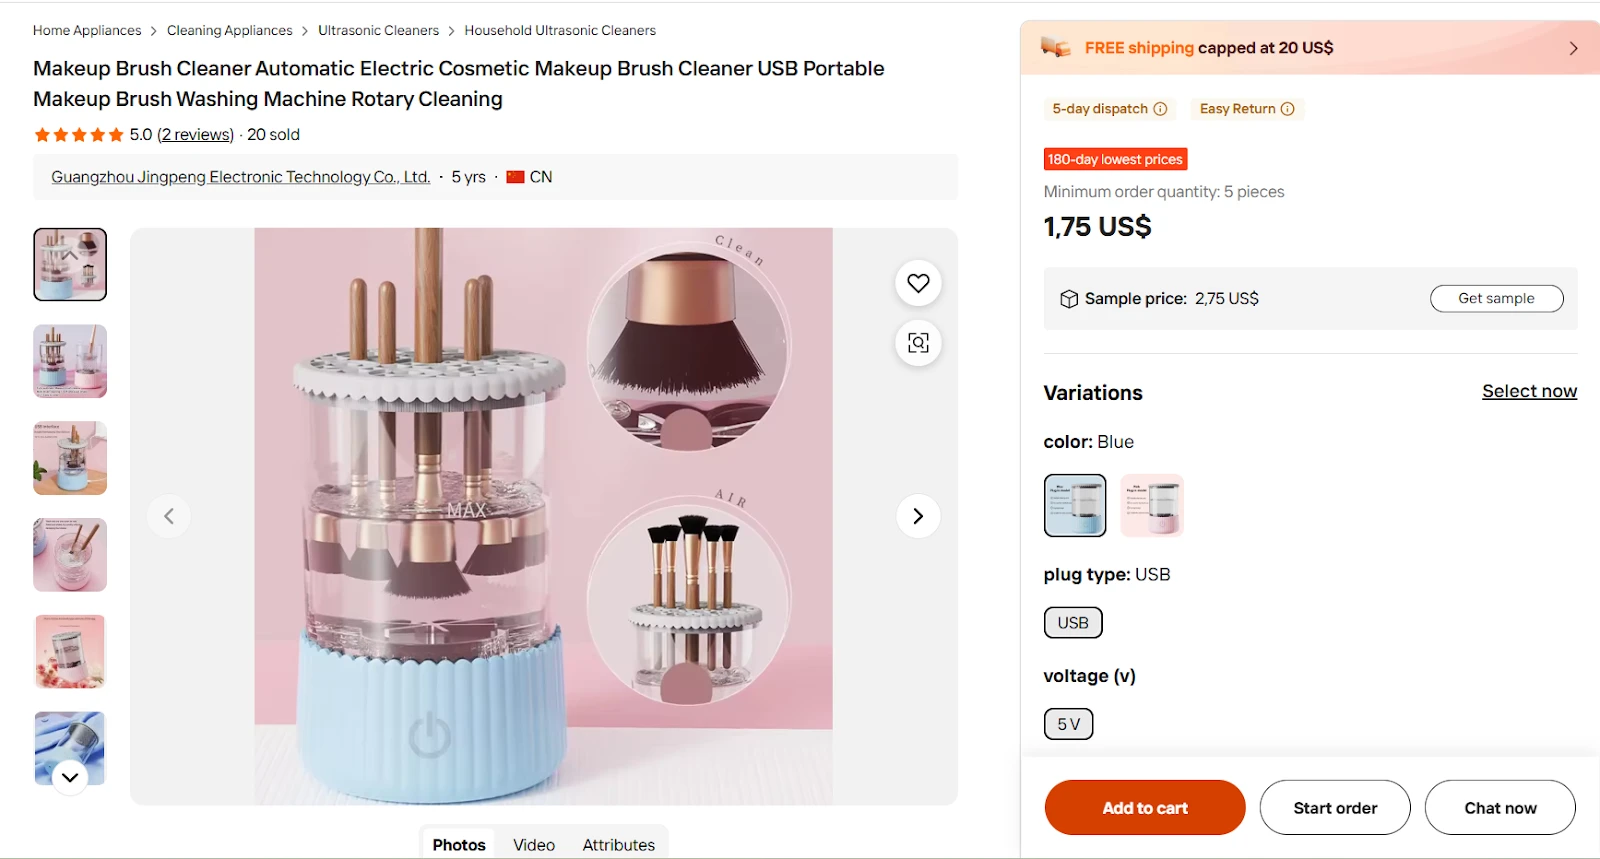1600x859 pixels.
Task: Expand more thumbnails with down chevron
Action: coord(70,777)
